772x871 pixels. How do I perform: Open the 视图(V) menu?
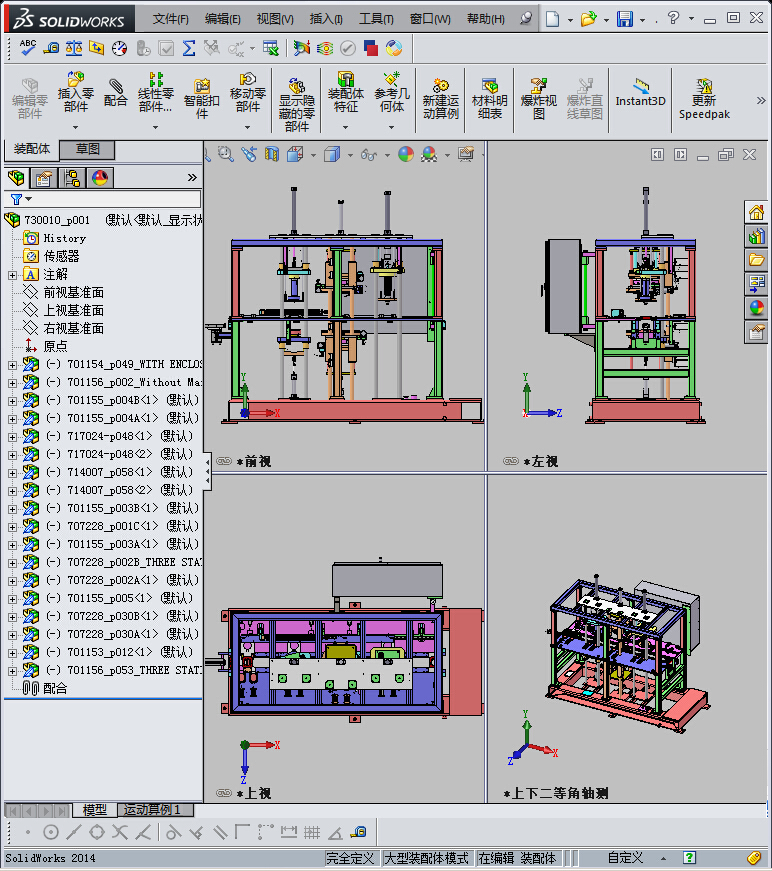[275, 19]
